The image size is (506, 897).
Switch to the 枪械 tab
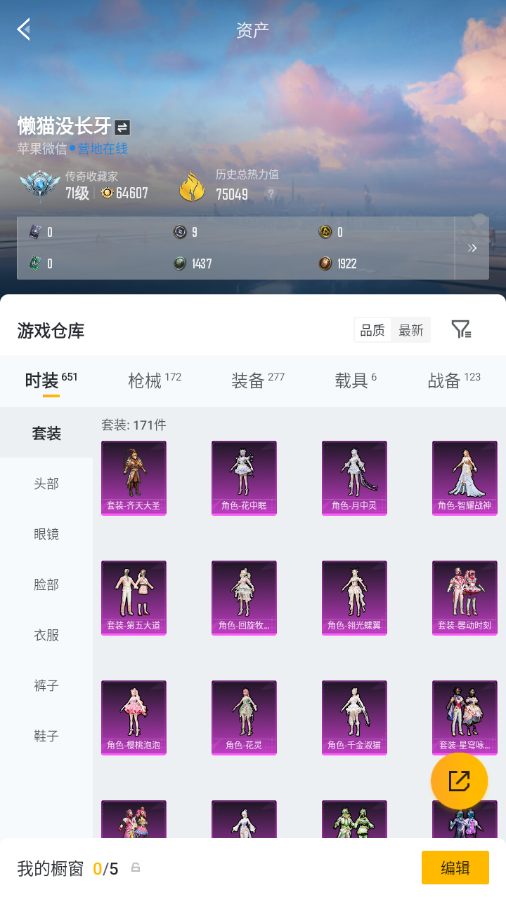(154, 380)
